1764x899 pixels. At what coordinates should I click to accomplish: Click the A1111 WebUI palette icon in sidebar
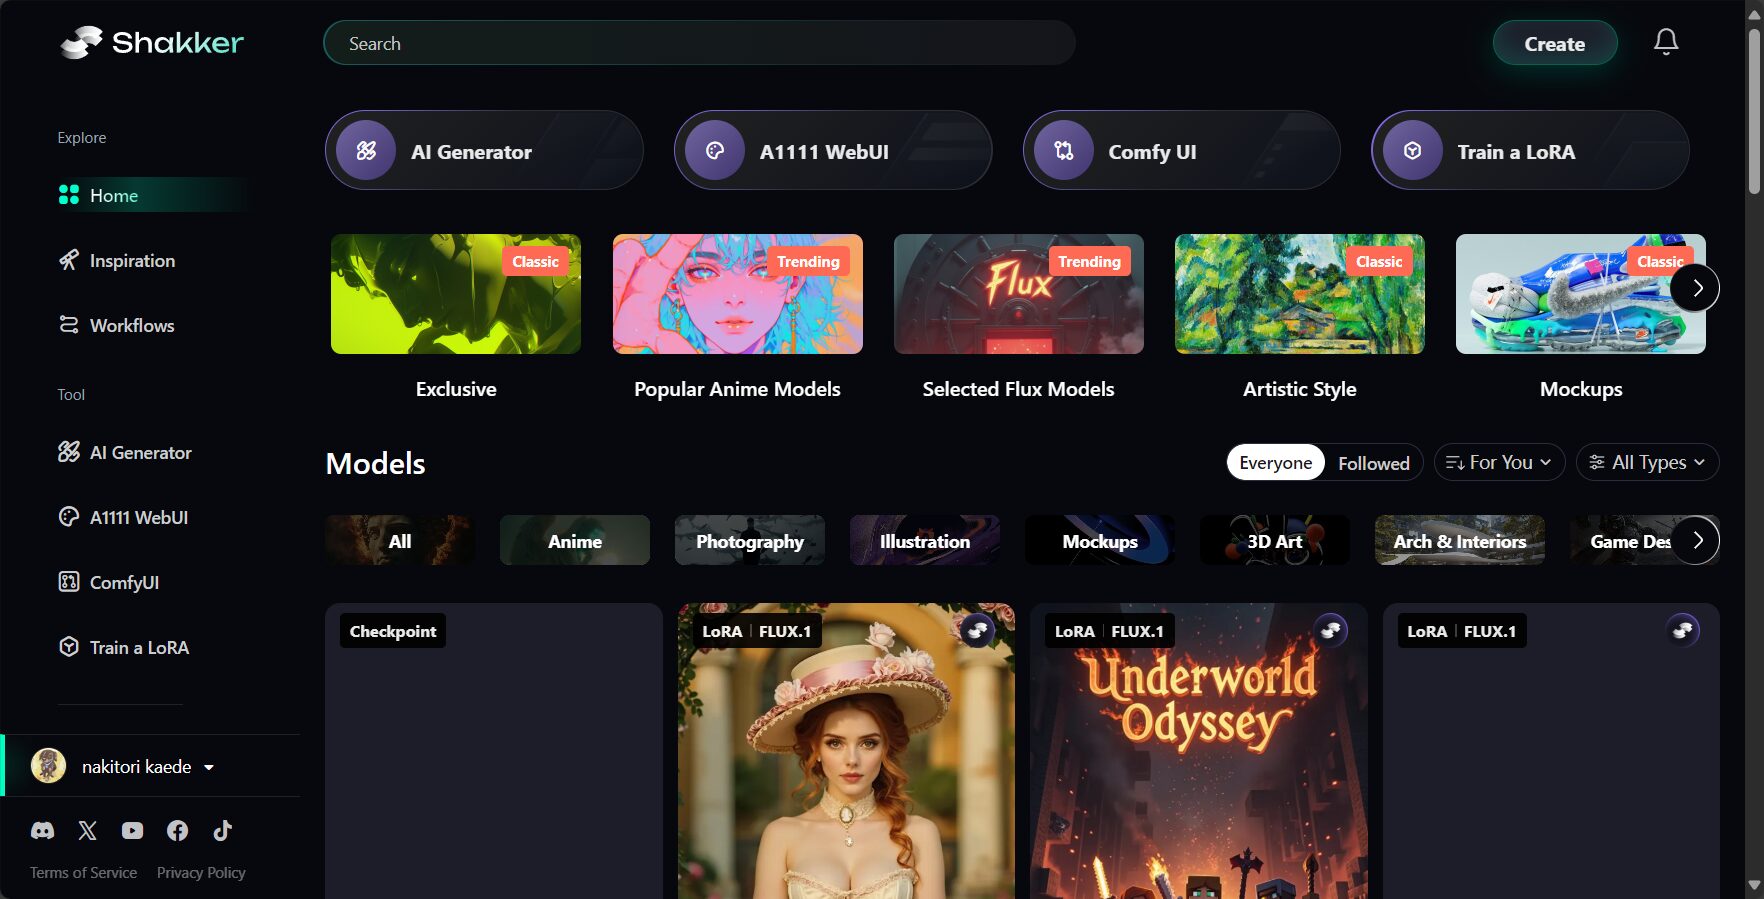pyautogui.click(x=69, y=517)
